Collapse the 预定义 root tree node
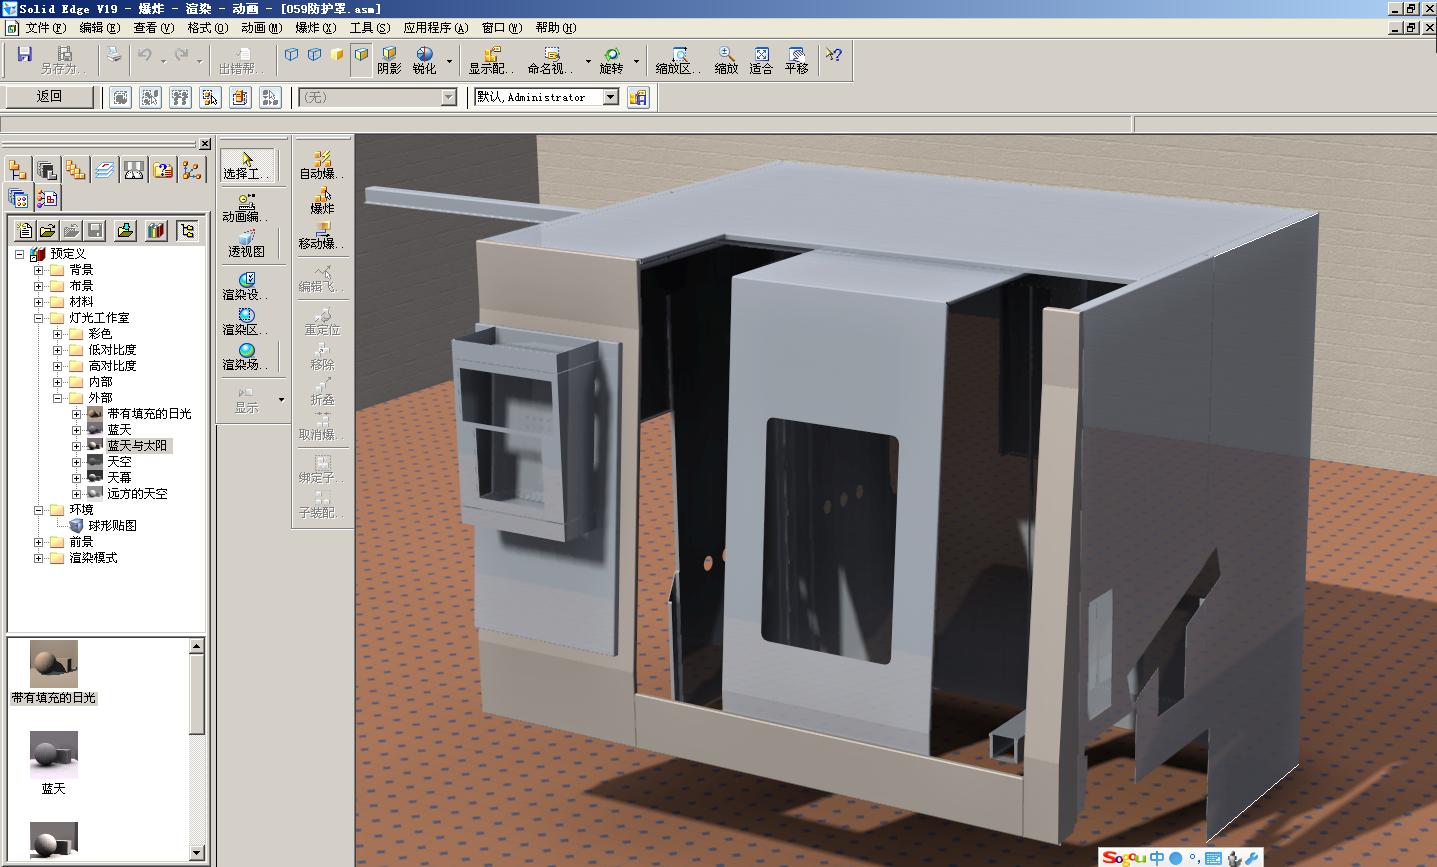Image resolution: width=1437 pixels, height=867 pixels. pyautogui.click(x=19, y=254)
